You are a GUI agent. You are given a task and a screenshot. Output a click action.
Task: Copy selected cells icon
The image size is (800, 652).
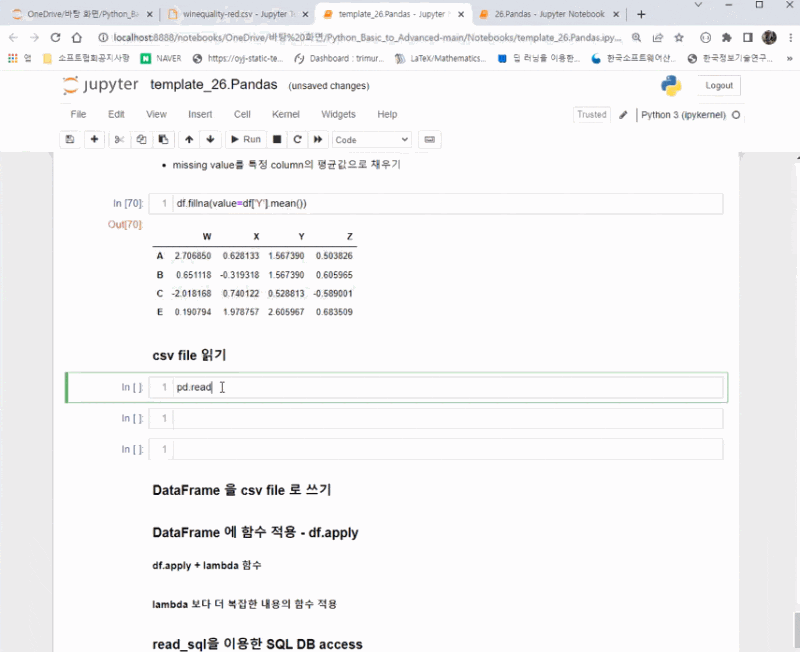[x=141, y=139]
